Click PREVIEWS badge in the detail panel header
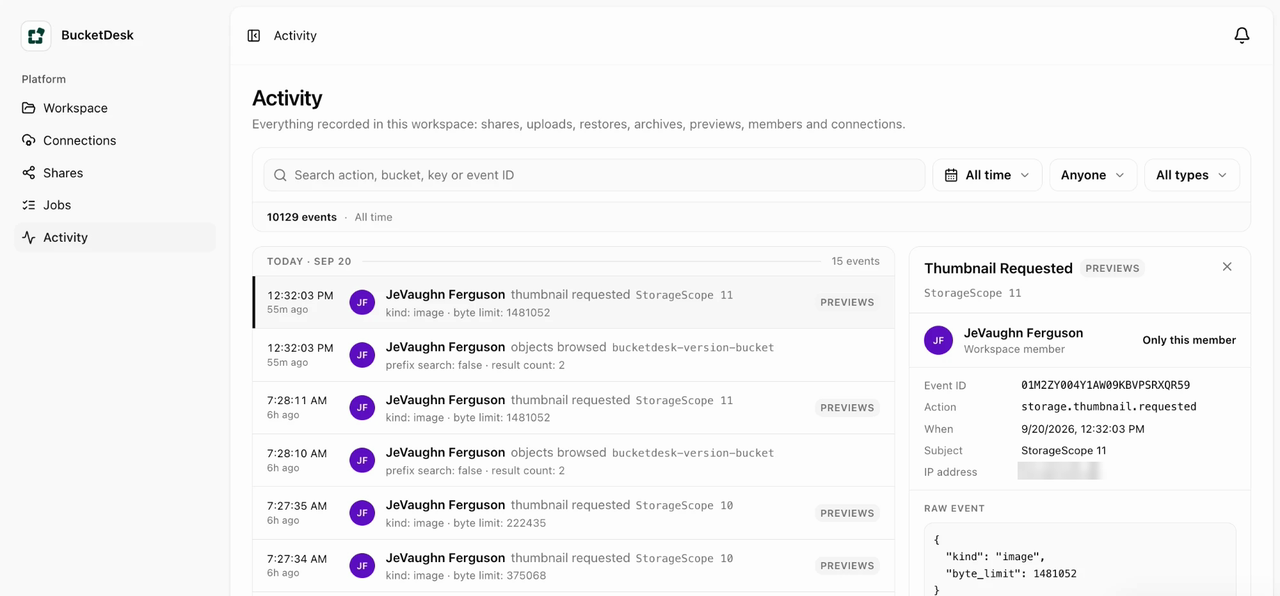The height and width of the screenshot is (596, 1280). point(1112,268)
